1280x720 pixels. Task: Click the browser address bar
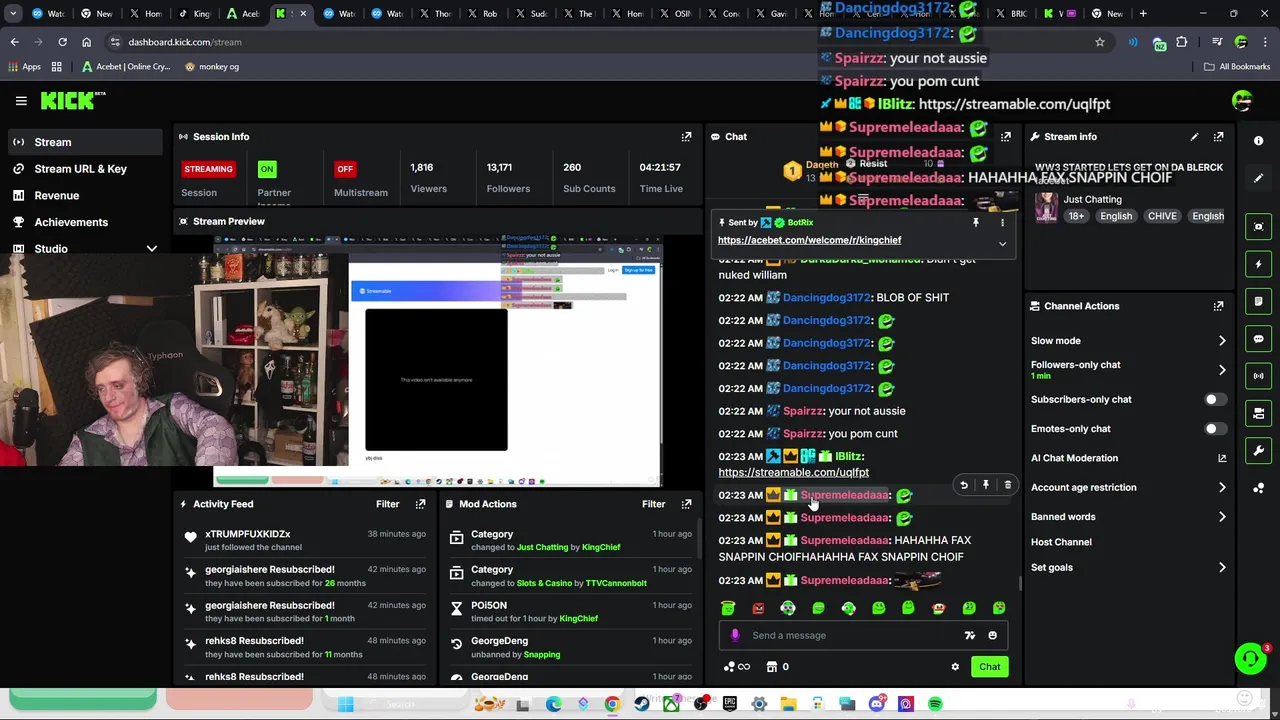point(600,42)
